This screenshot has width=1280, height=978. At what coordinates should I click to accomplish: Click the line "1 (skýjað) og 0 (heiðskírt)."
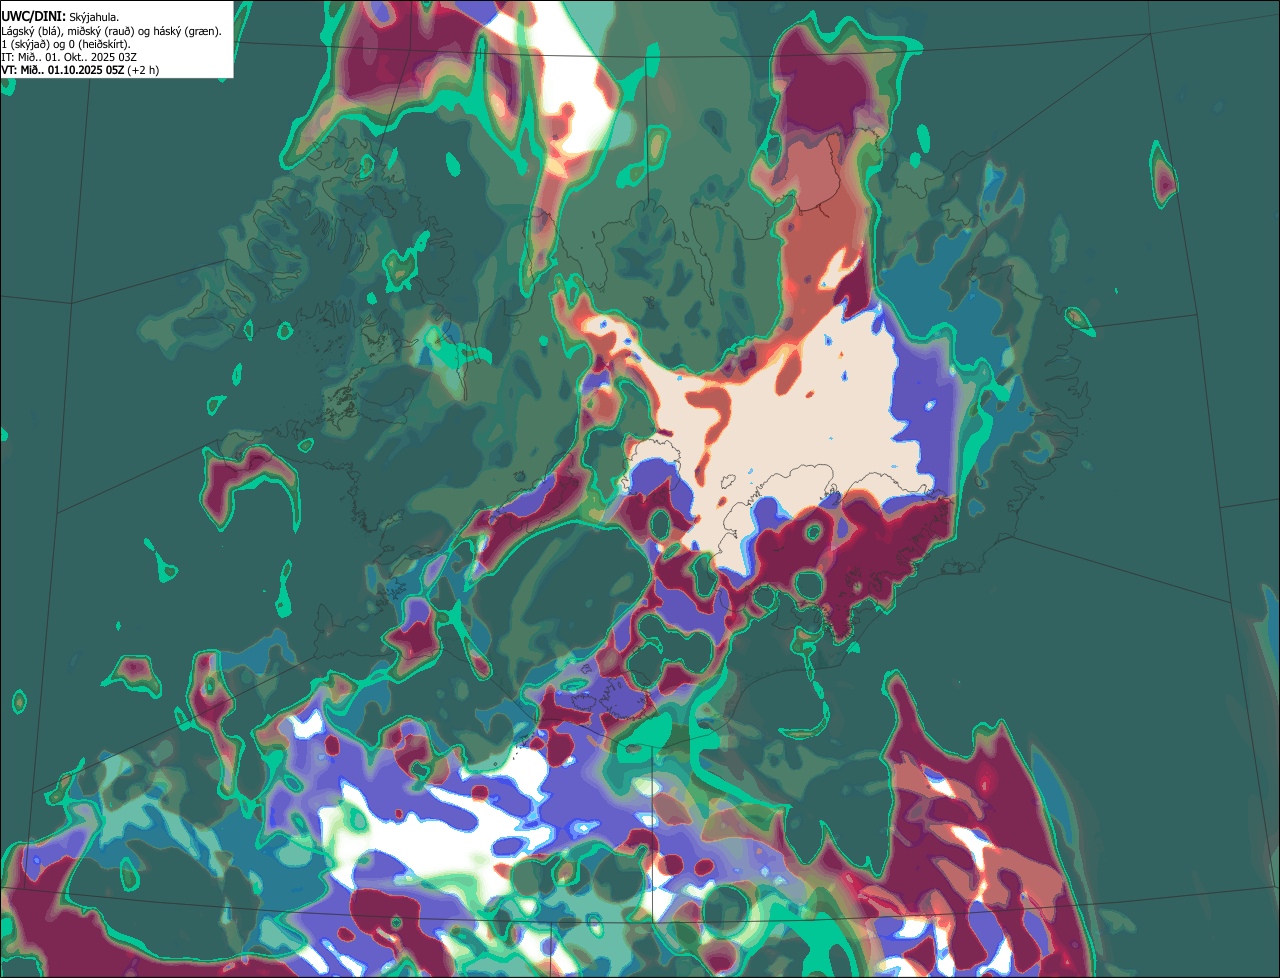point(66,44)
